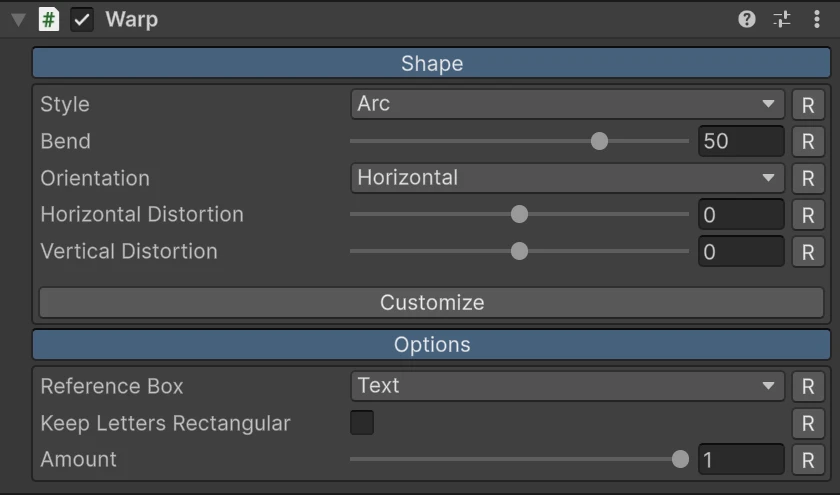Screen dimensions: 840x495
Task: Reset Keep Letters Rectangular with its R button
Action: pyautogui.click(x=808, y=423)
